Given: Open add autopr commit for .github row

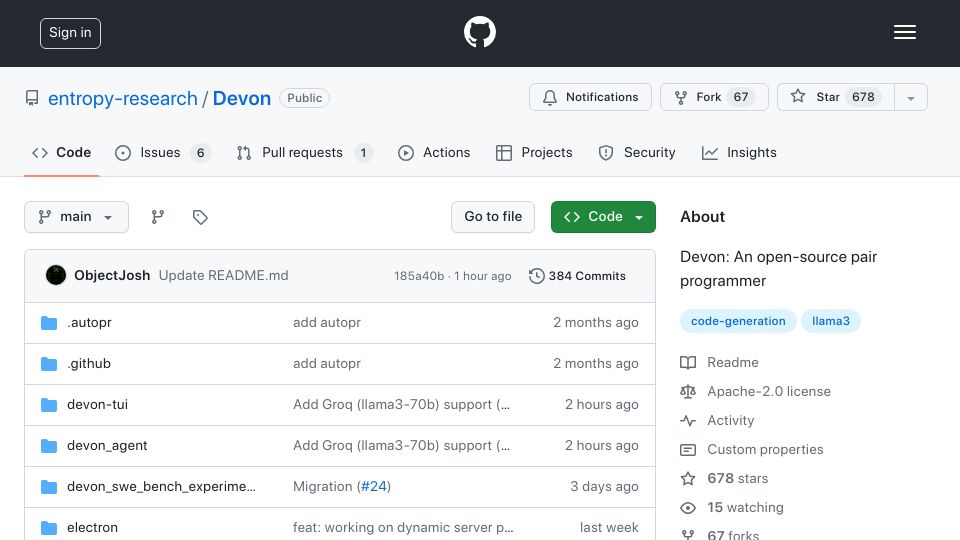Looking at the screenshot, I should tap(327, 364).
